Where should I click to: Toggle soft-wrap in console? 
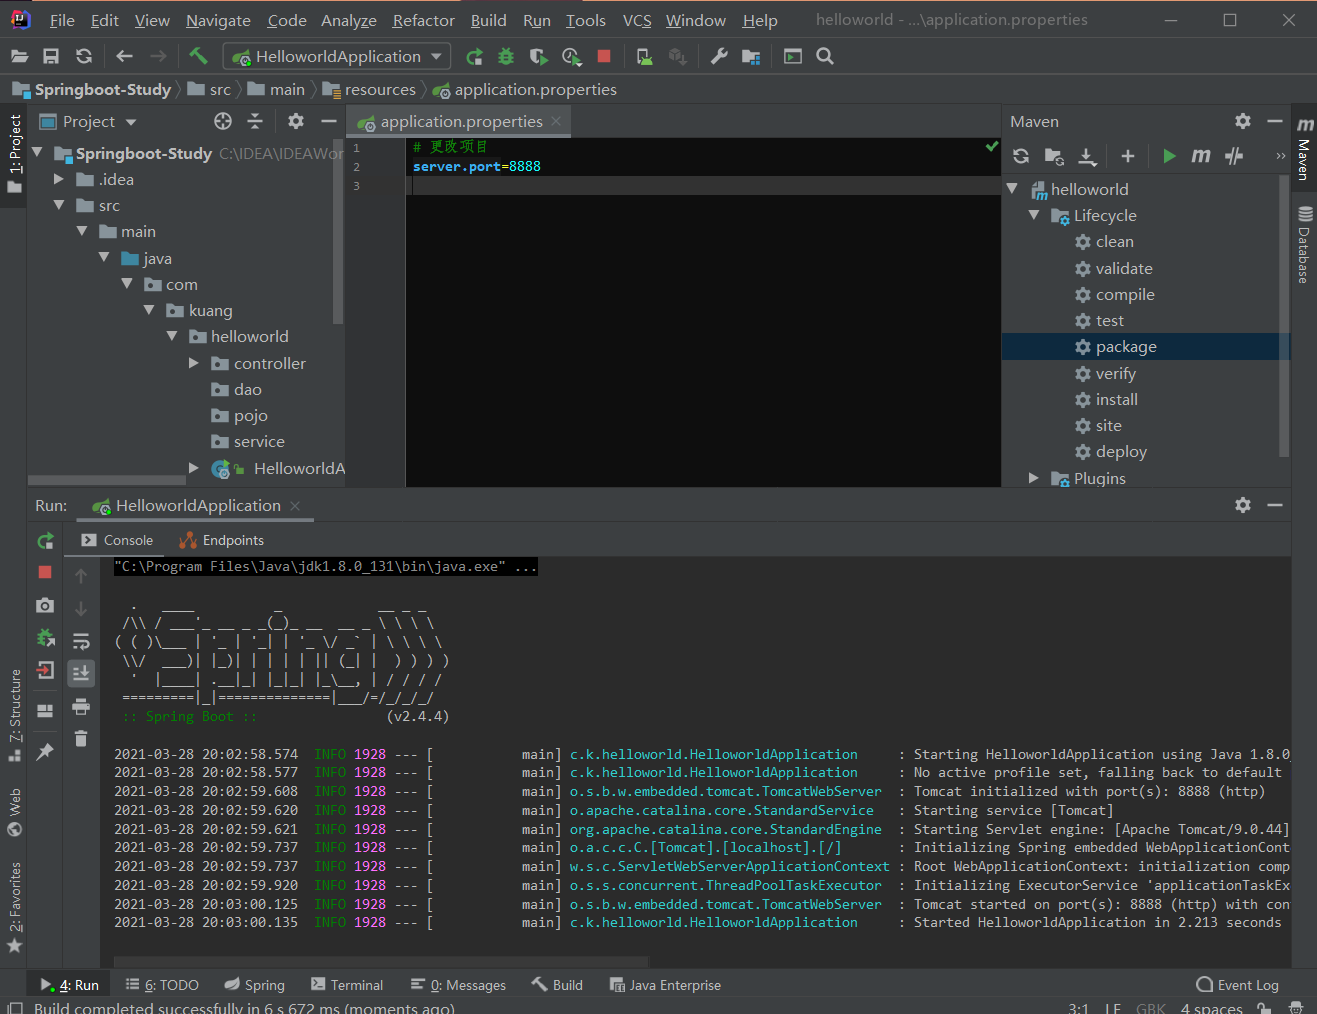point(81,641)
